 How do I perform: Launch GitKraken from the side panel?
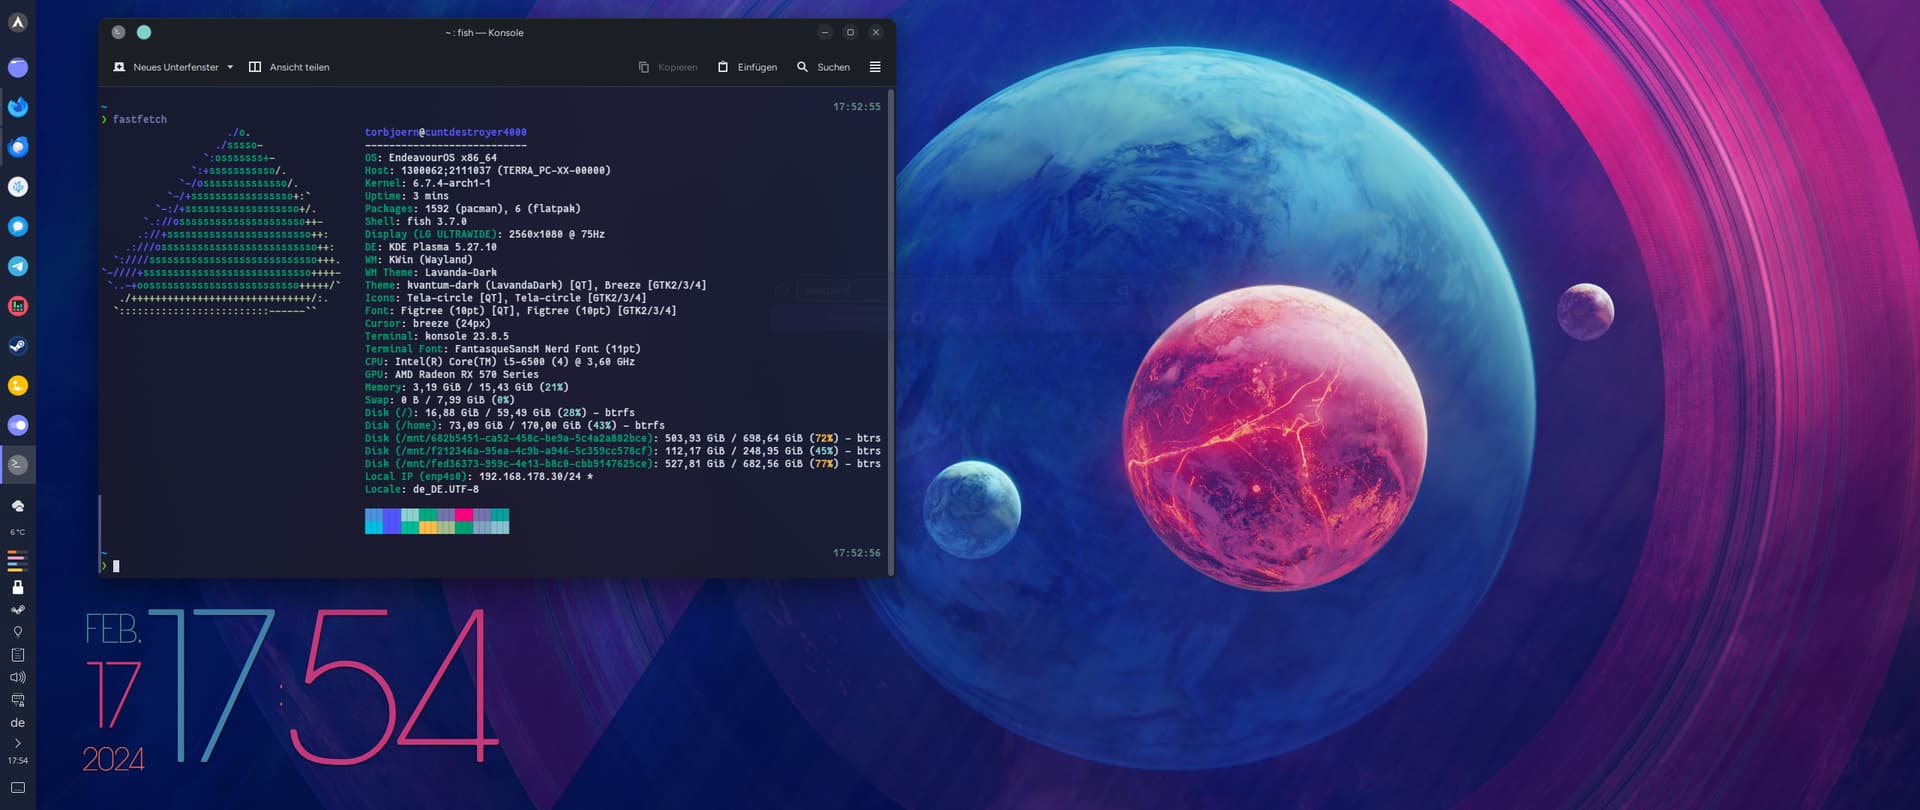18,186
